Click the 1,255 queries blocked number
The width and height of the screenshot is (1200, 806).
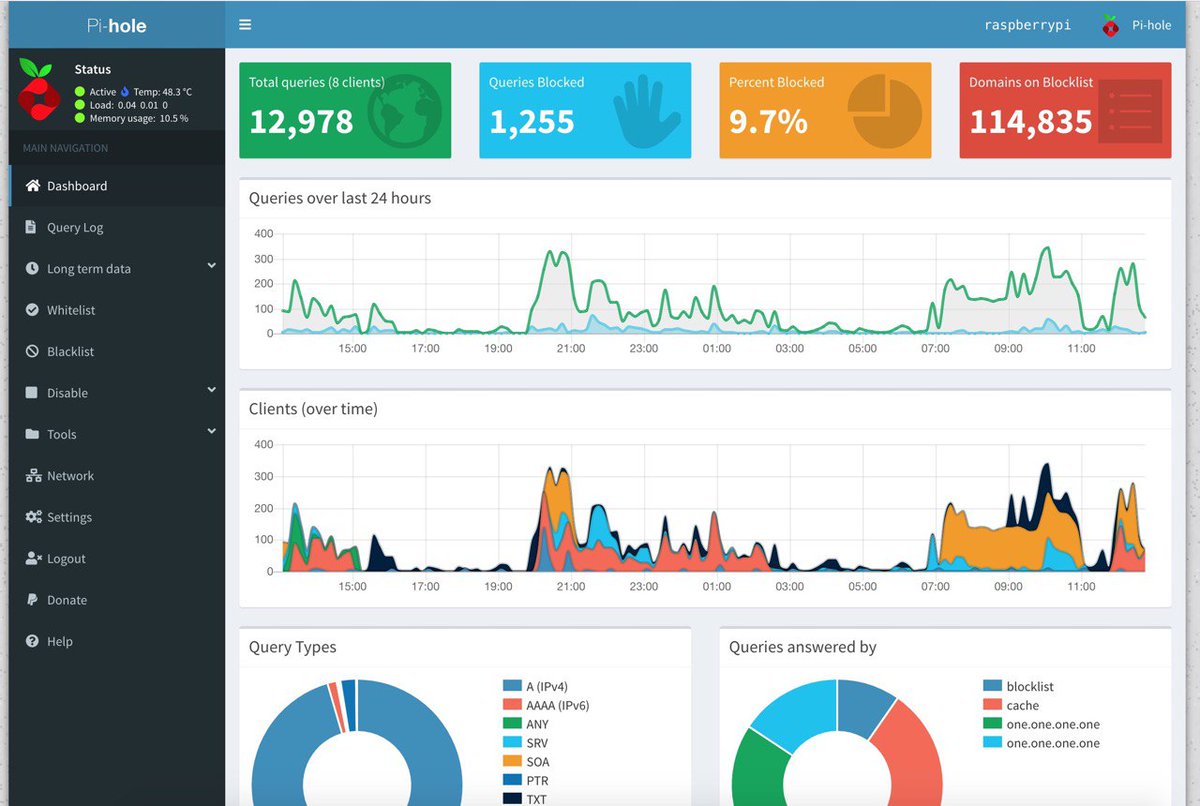point(532,122)
